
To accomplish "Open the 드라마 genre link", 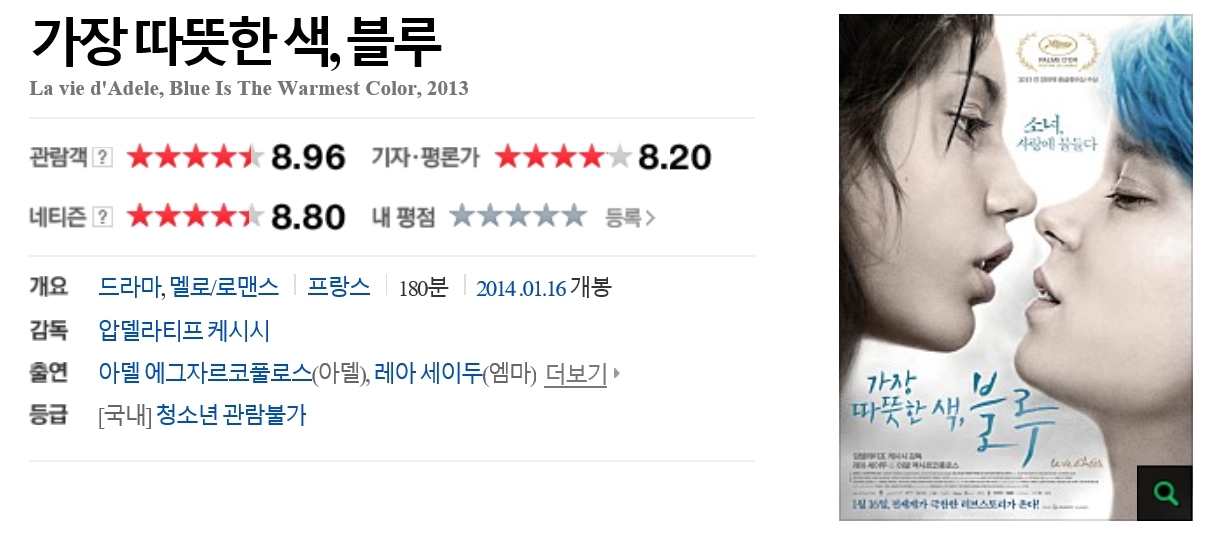I will [130, 287].
